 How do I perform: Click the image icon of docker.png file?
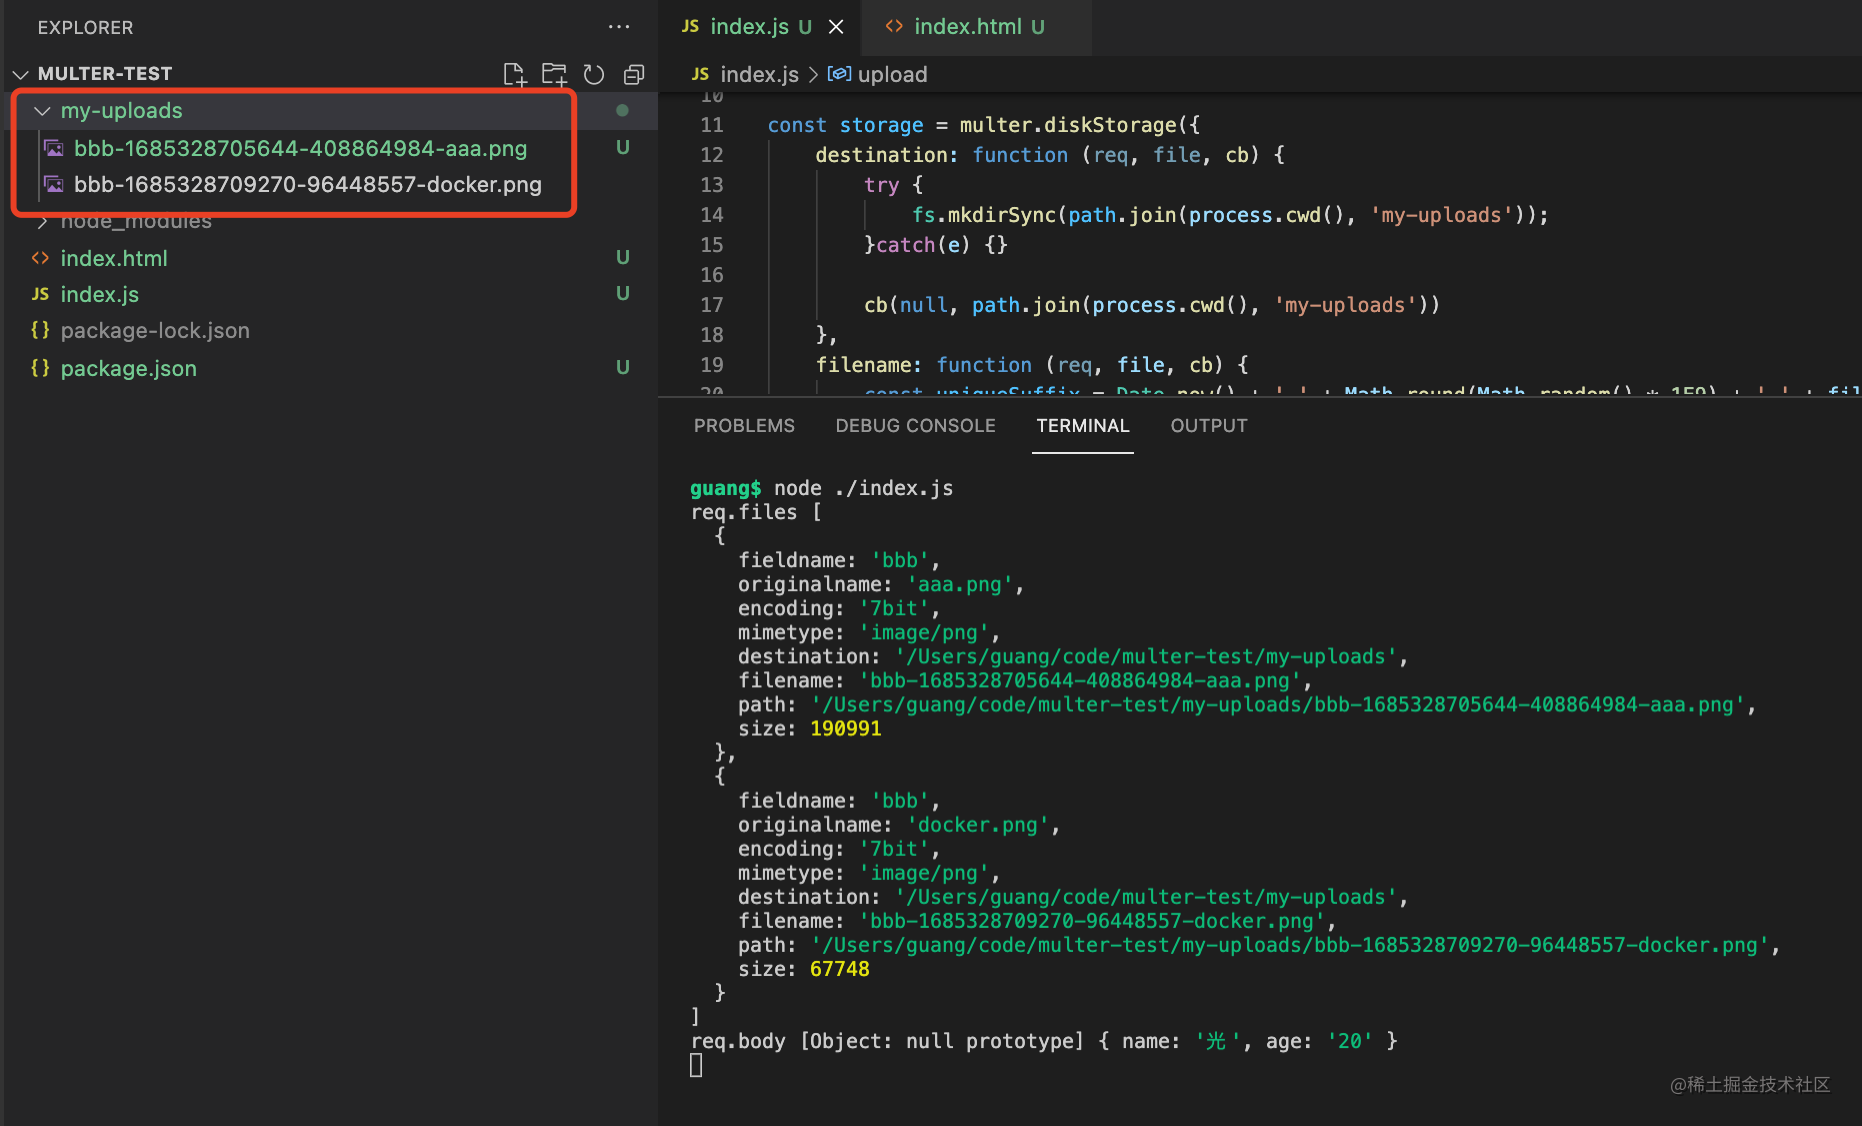(54, 185)
